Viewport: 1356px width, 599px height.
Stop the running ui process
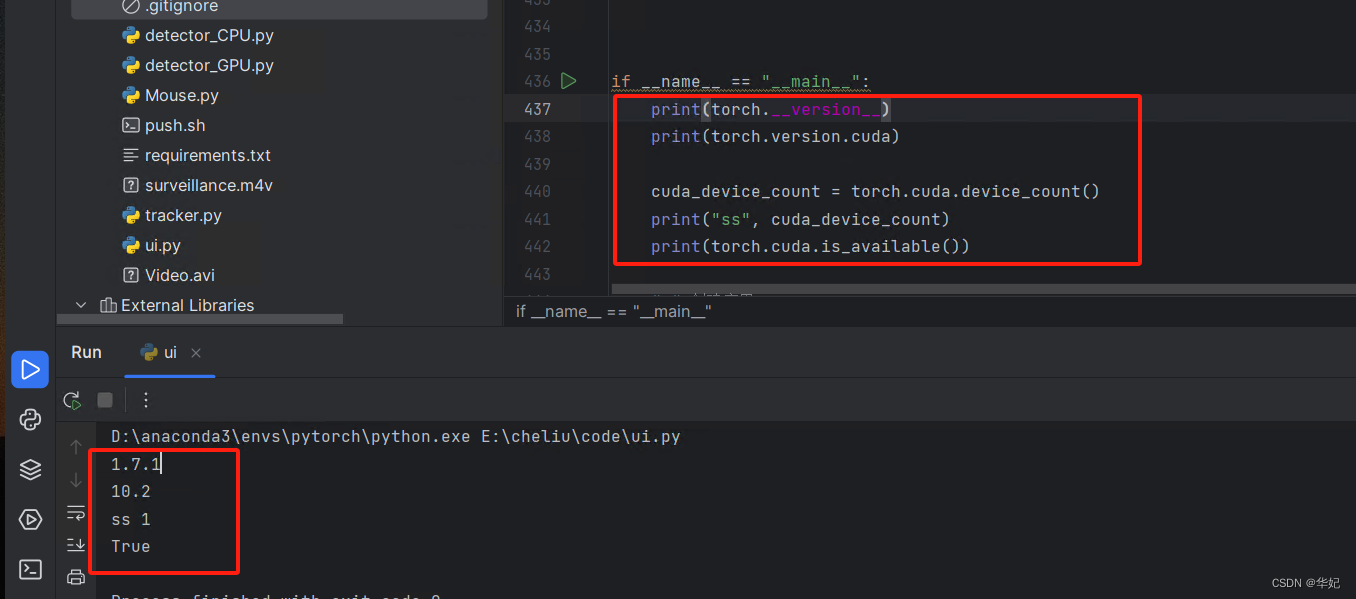click(x=104, y=400)
